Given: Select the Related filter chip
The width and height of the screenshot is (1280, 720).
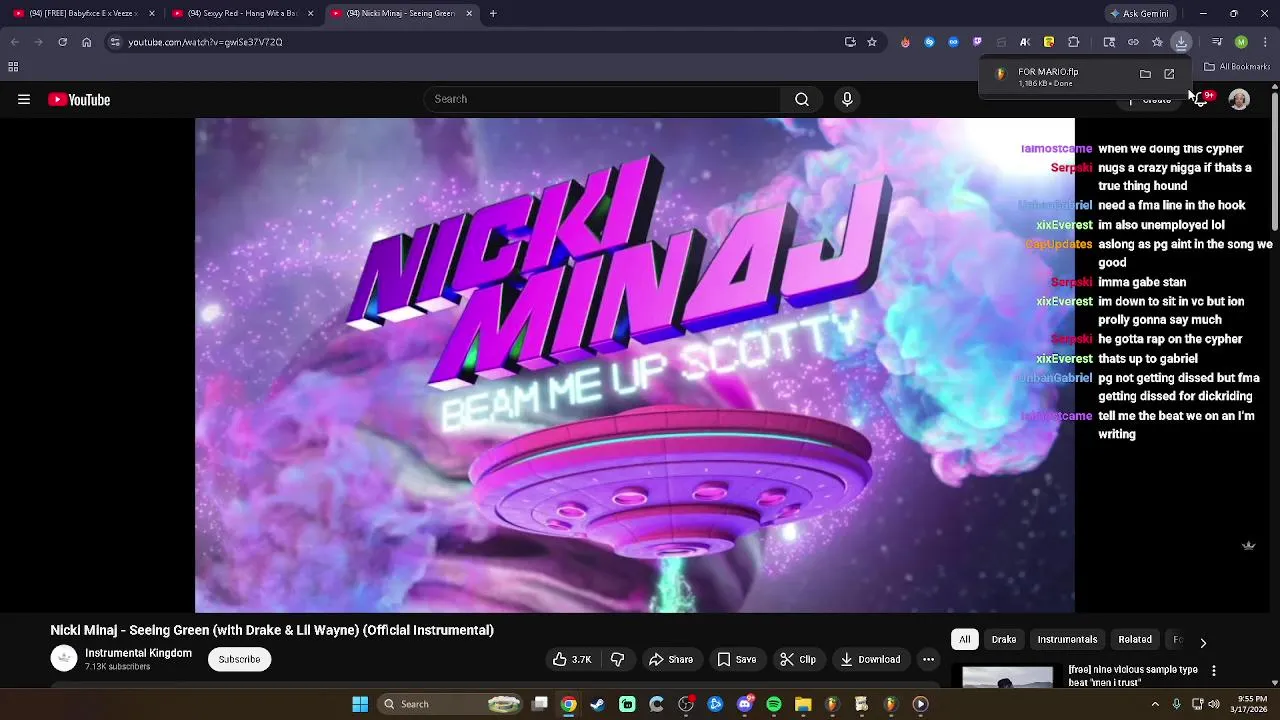Looking at the screenshot, I should [x=1135, y=639].
